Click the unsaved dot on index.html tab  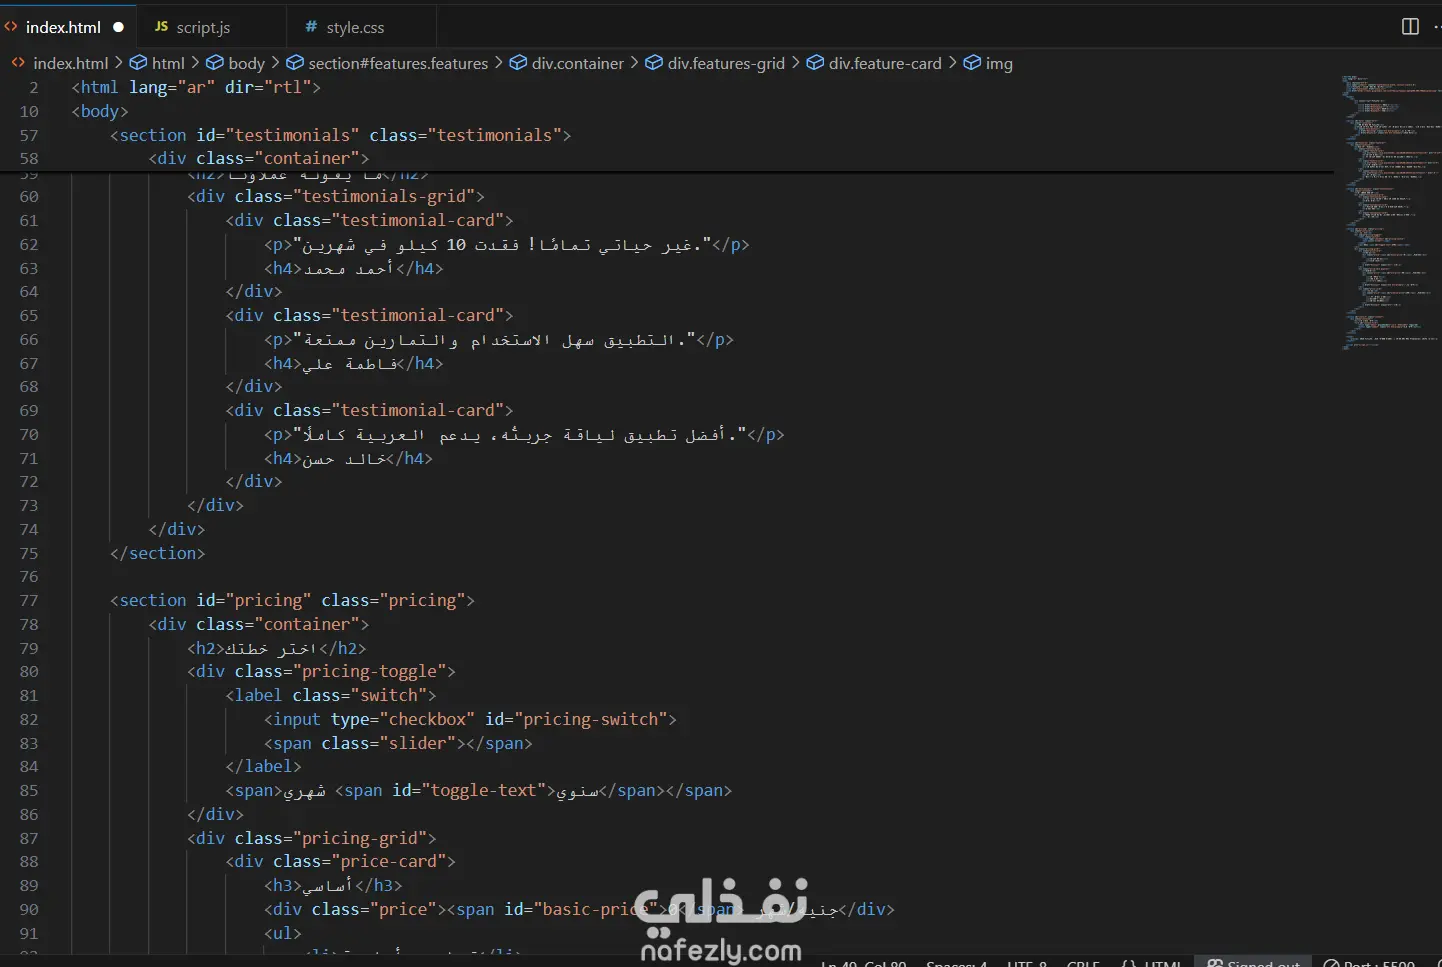click(118, 27)
